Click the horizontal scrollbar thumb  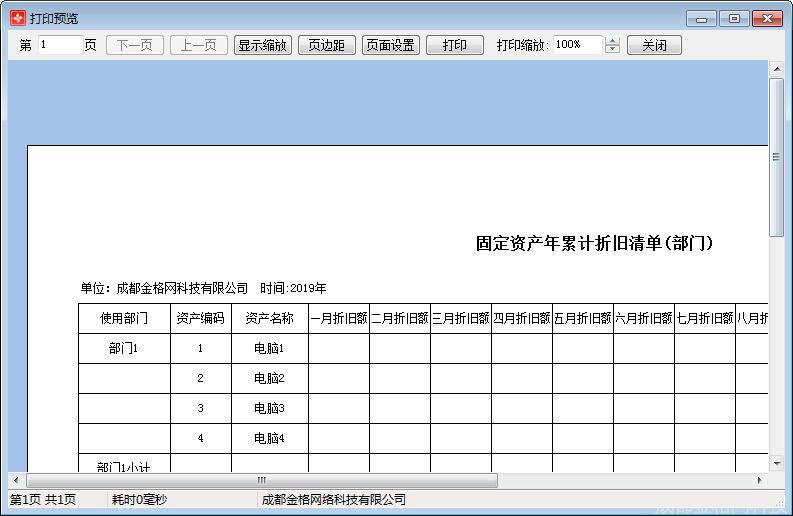point(262,480)
